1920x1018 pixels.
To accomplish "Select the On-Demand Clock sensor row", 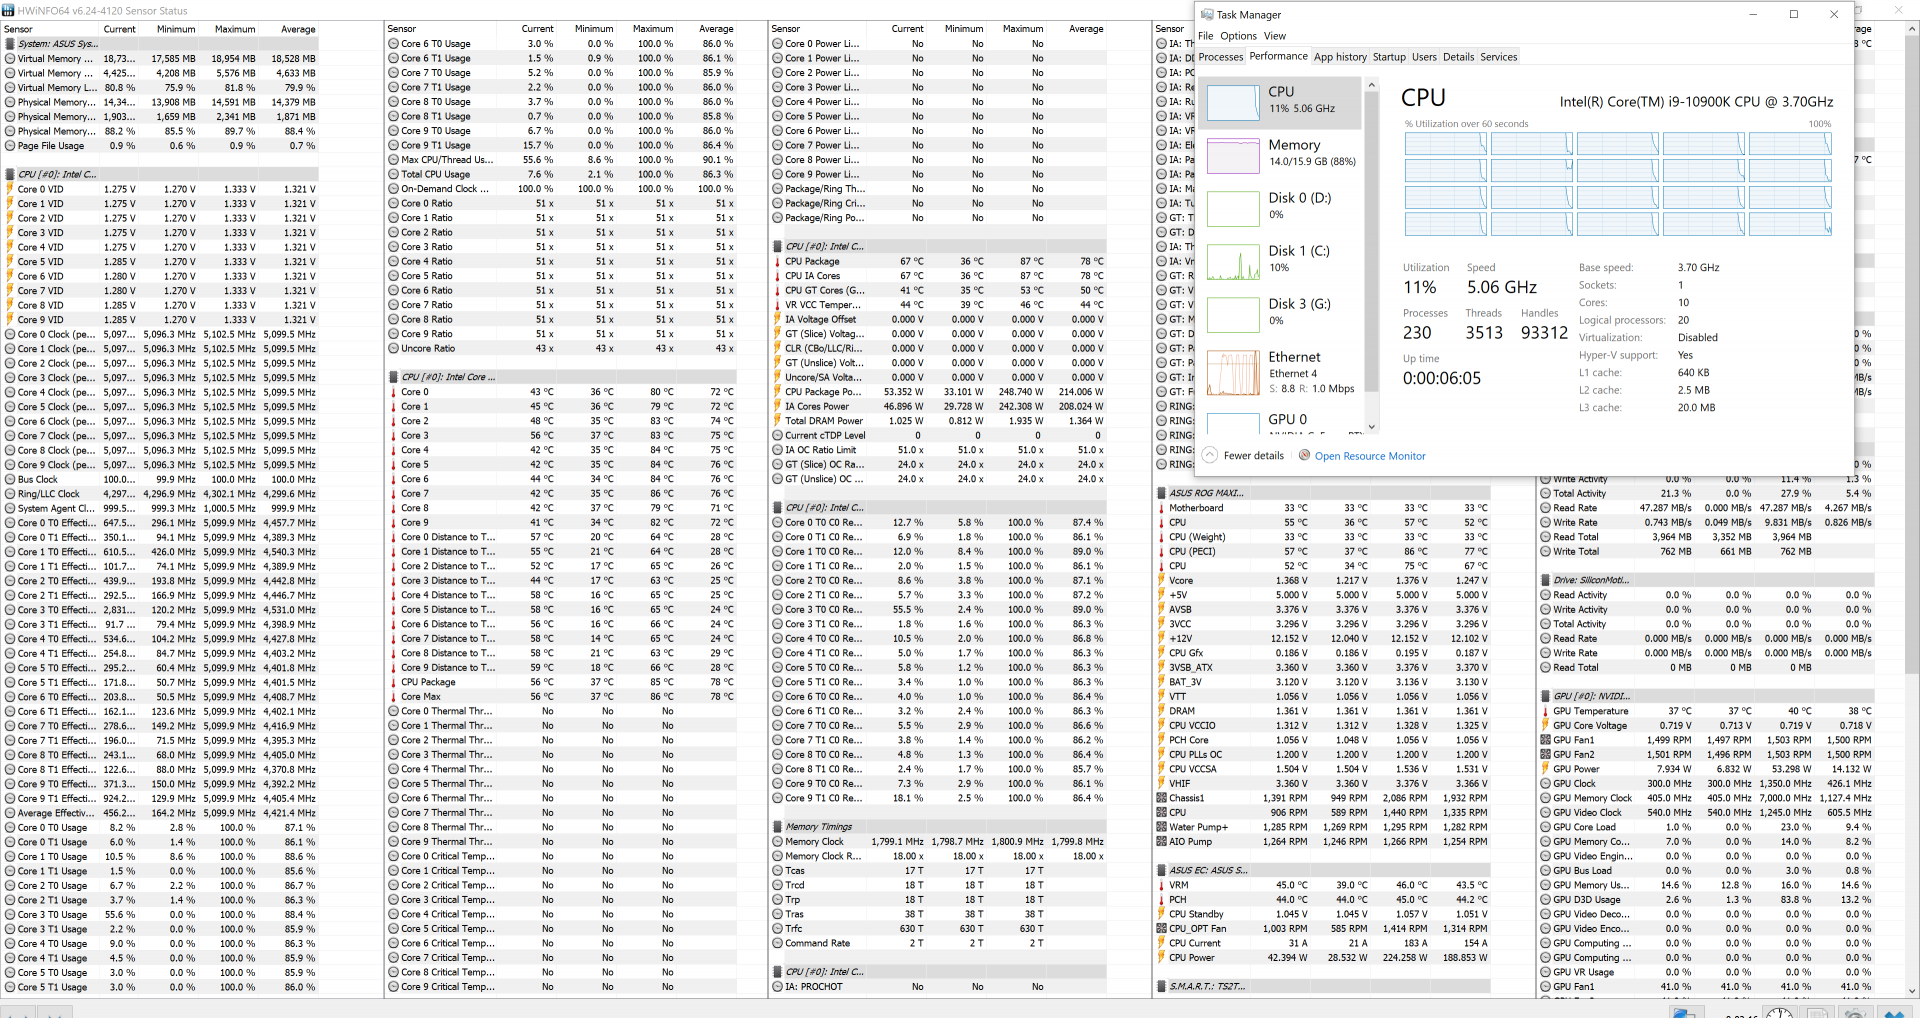I will click(562, 189).
